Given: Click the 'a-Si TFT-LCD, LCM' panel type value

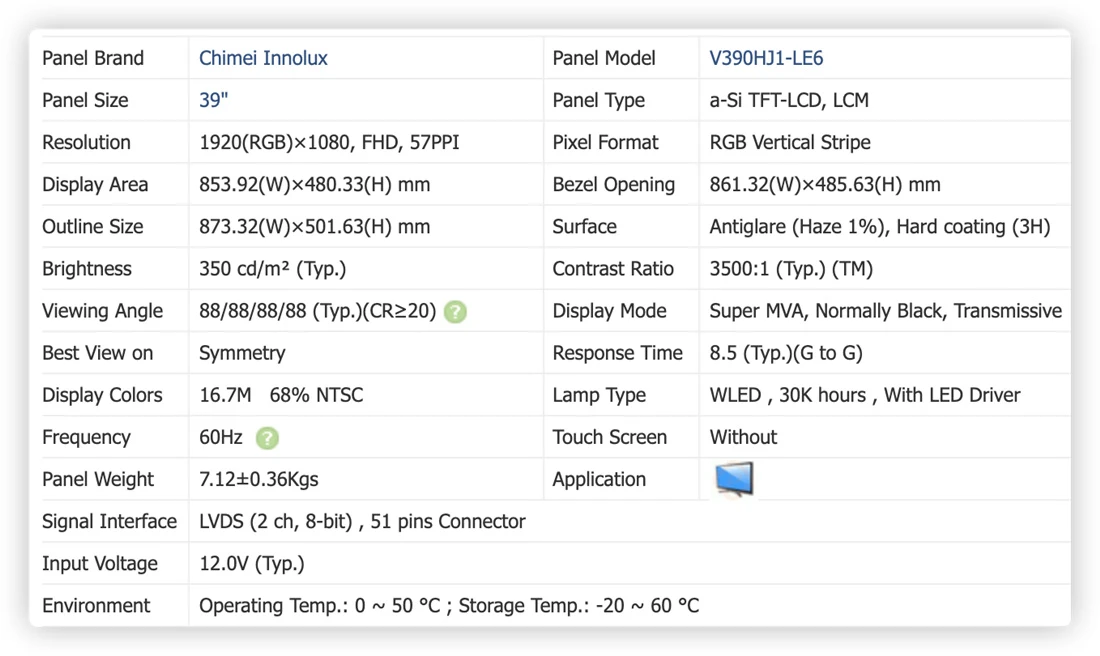Looking at the screenshot, I should [x=789, y=100].
